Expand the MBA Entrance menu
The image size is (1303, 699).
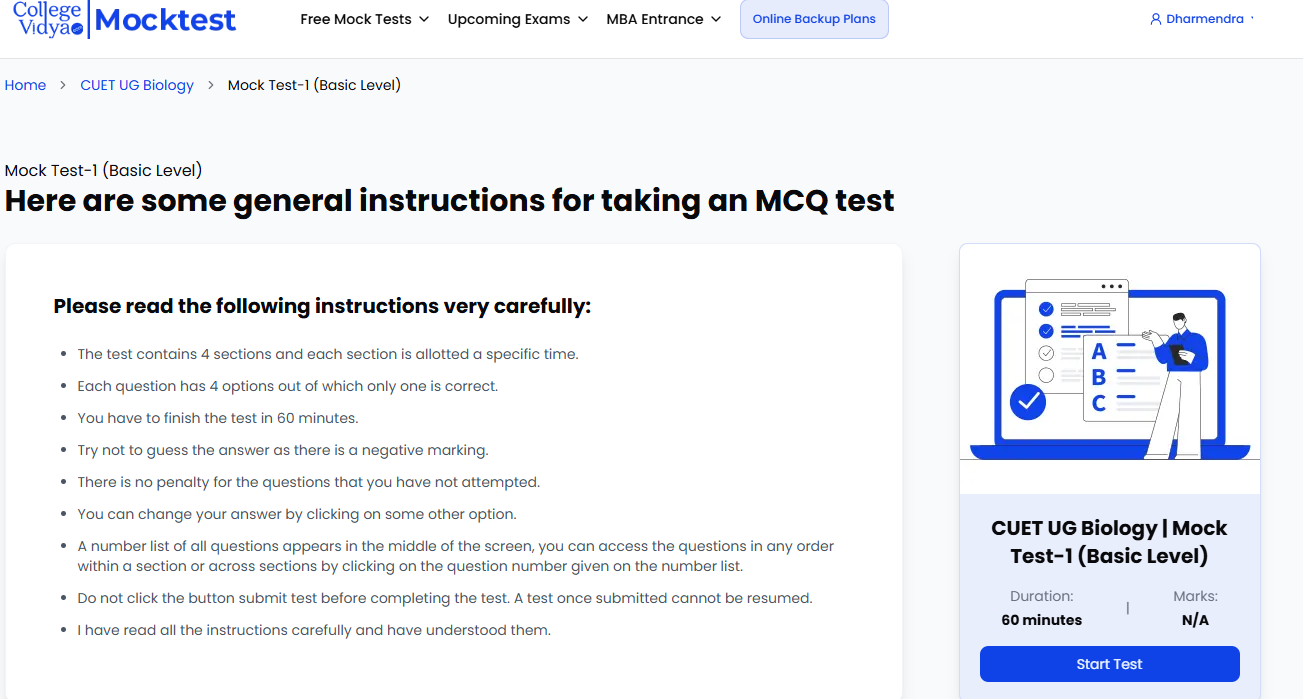coord(663,19)
